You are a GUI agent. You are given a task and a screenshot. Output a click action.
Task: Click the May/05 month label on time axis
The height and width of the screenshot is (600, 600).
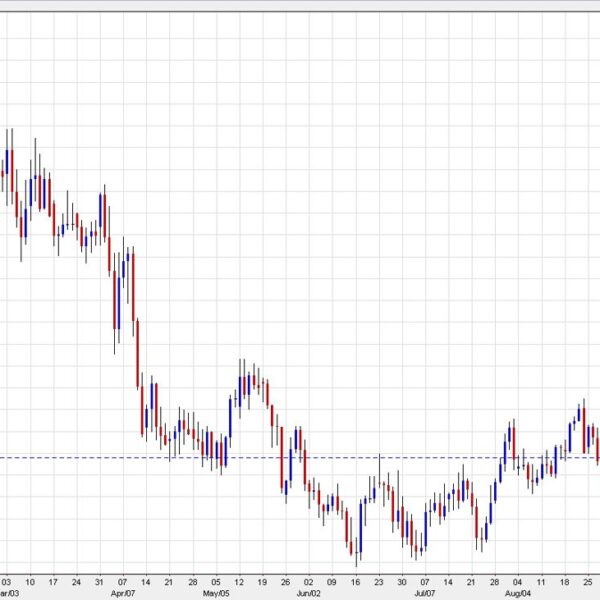216,592
